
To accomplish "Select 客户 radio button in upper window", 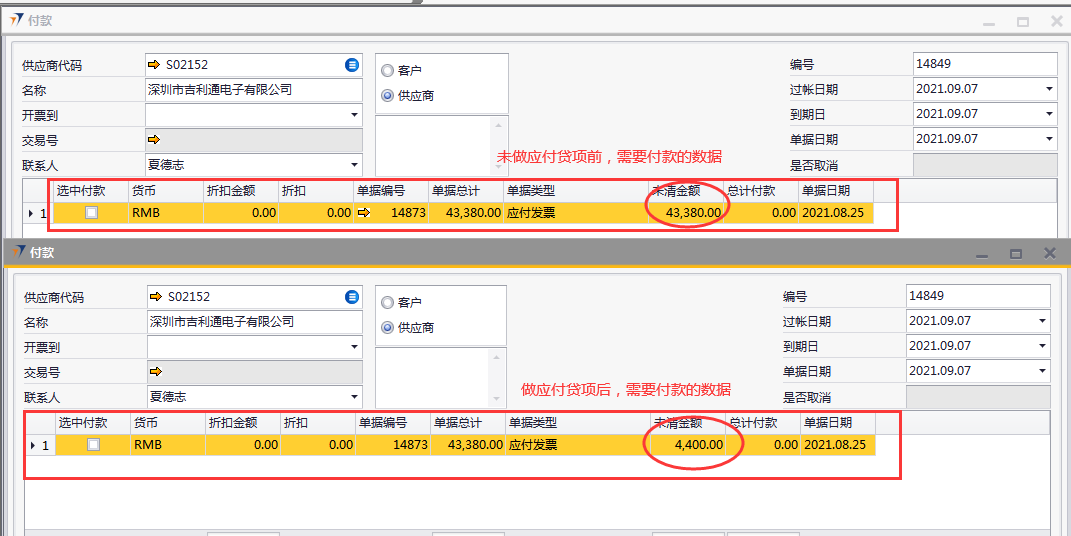I will tap(388, 71).
